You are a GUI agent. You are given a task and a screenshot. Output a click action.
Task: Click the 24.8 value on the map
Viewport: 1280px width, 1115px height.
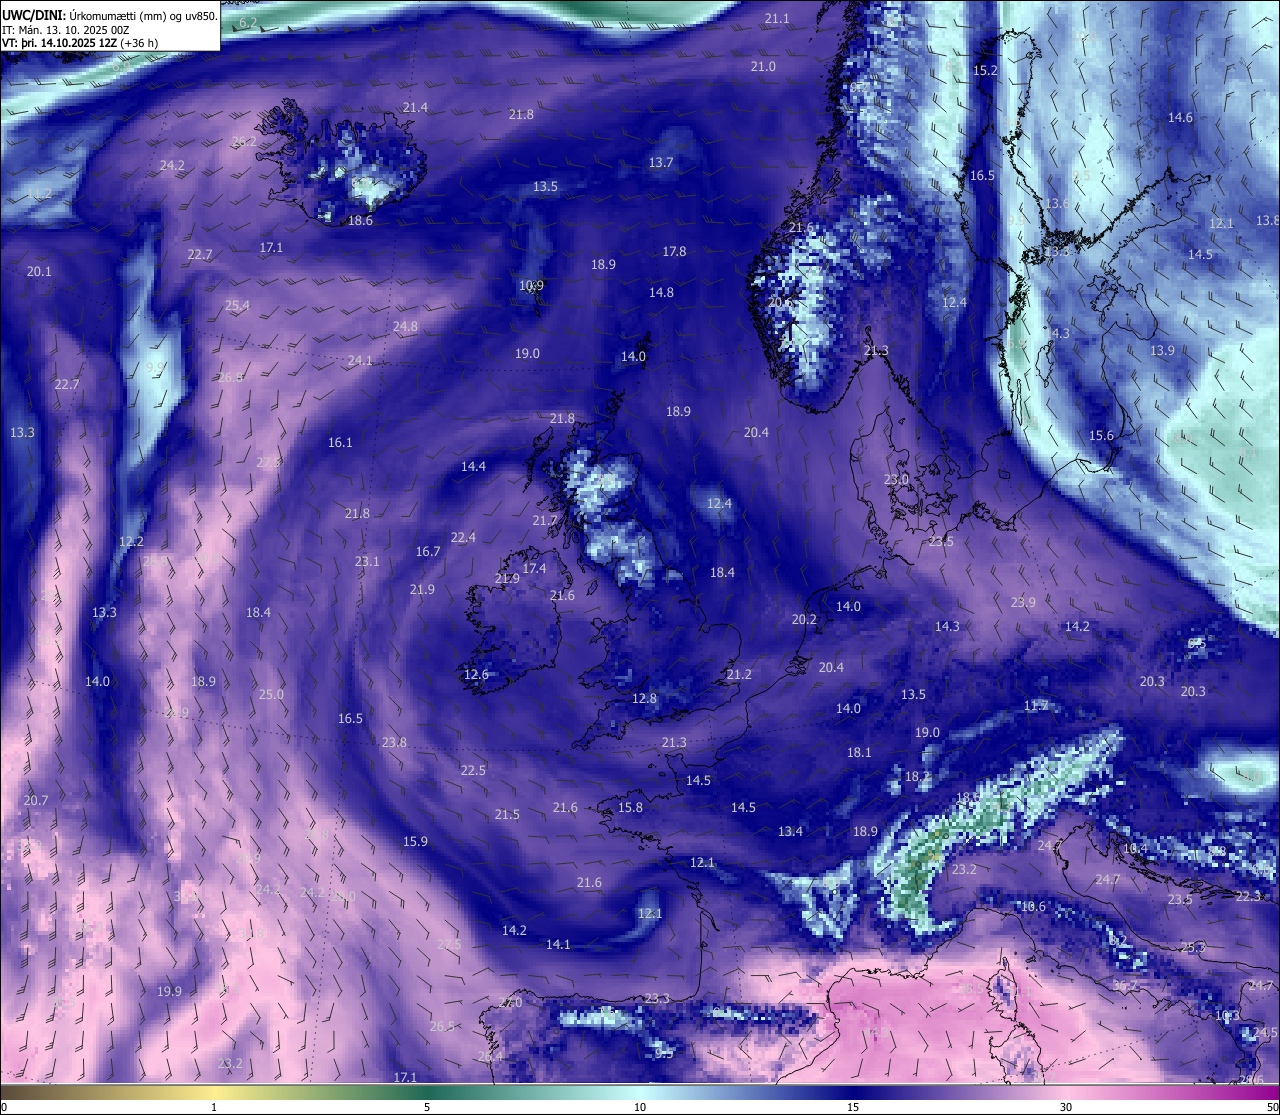[405, 326]
